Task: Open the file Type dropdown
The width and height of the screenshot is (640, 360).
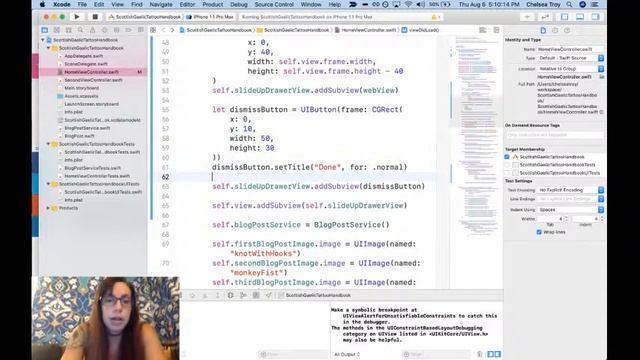Action: [x=571, y=58]
